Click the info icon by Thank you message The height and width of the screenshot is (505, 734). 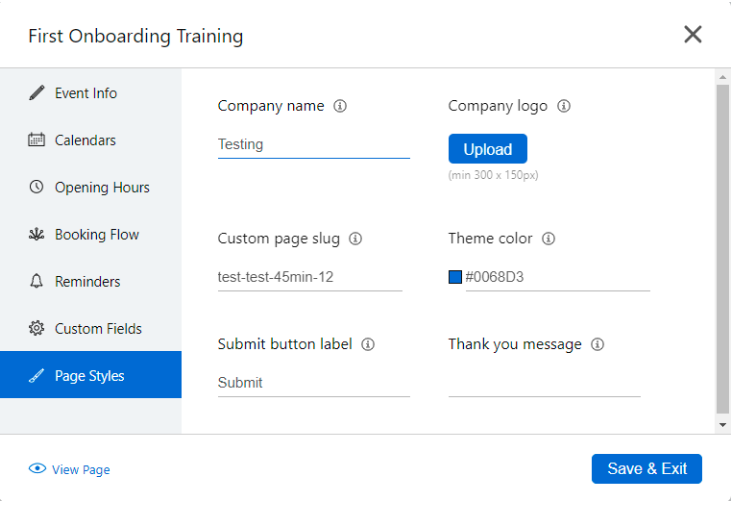coord(597,344)
